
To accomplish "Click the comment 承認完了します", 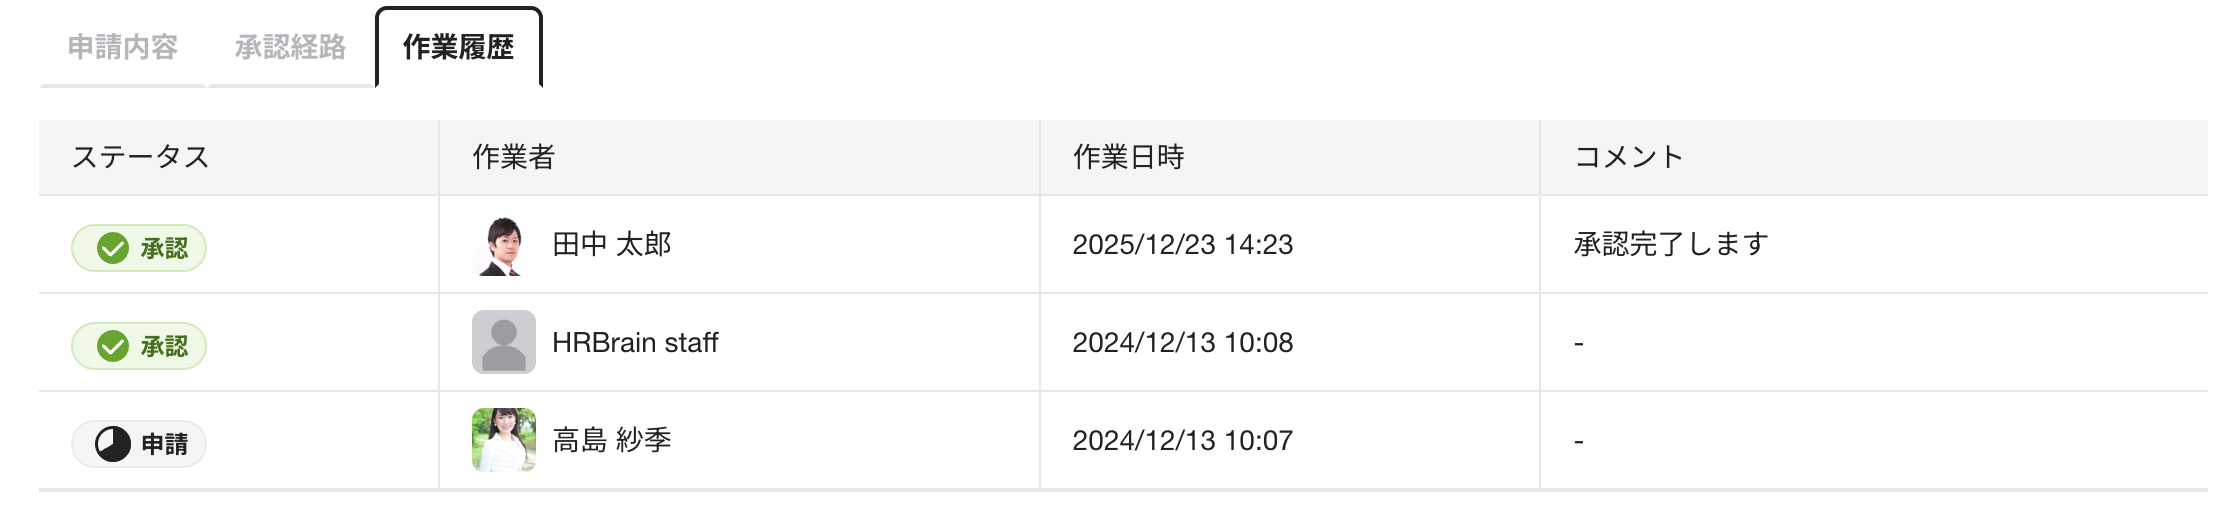I will coord(1670,244).
